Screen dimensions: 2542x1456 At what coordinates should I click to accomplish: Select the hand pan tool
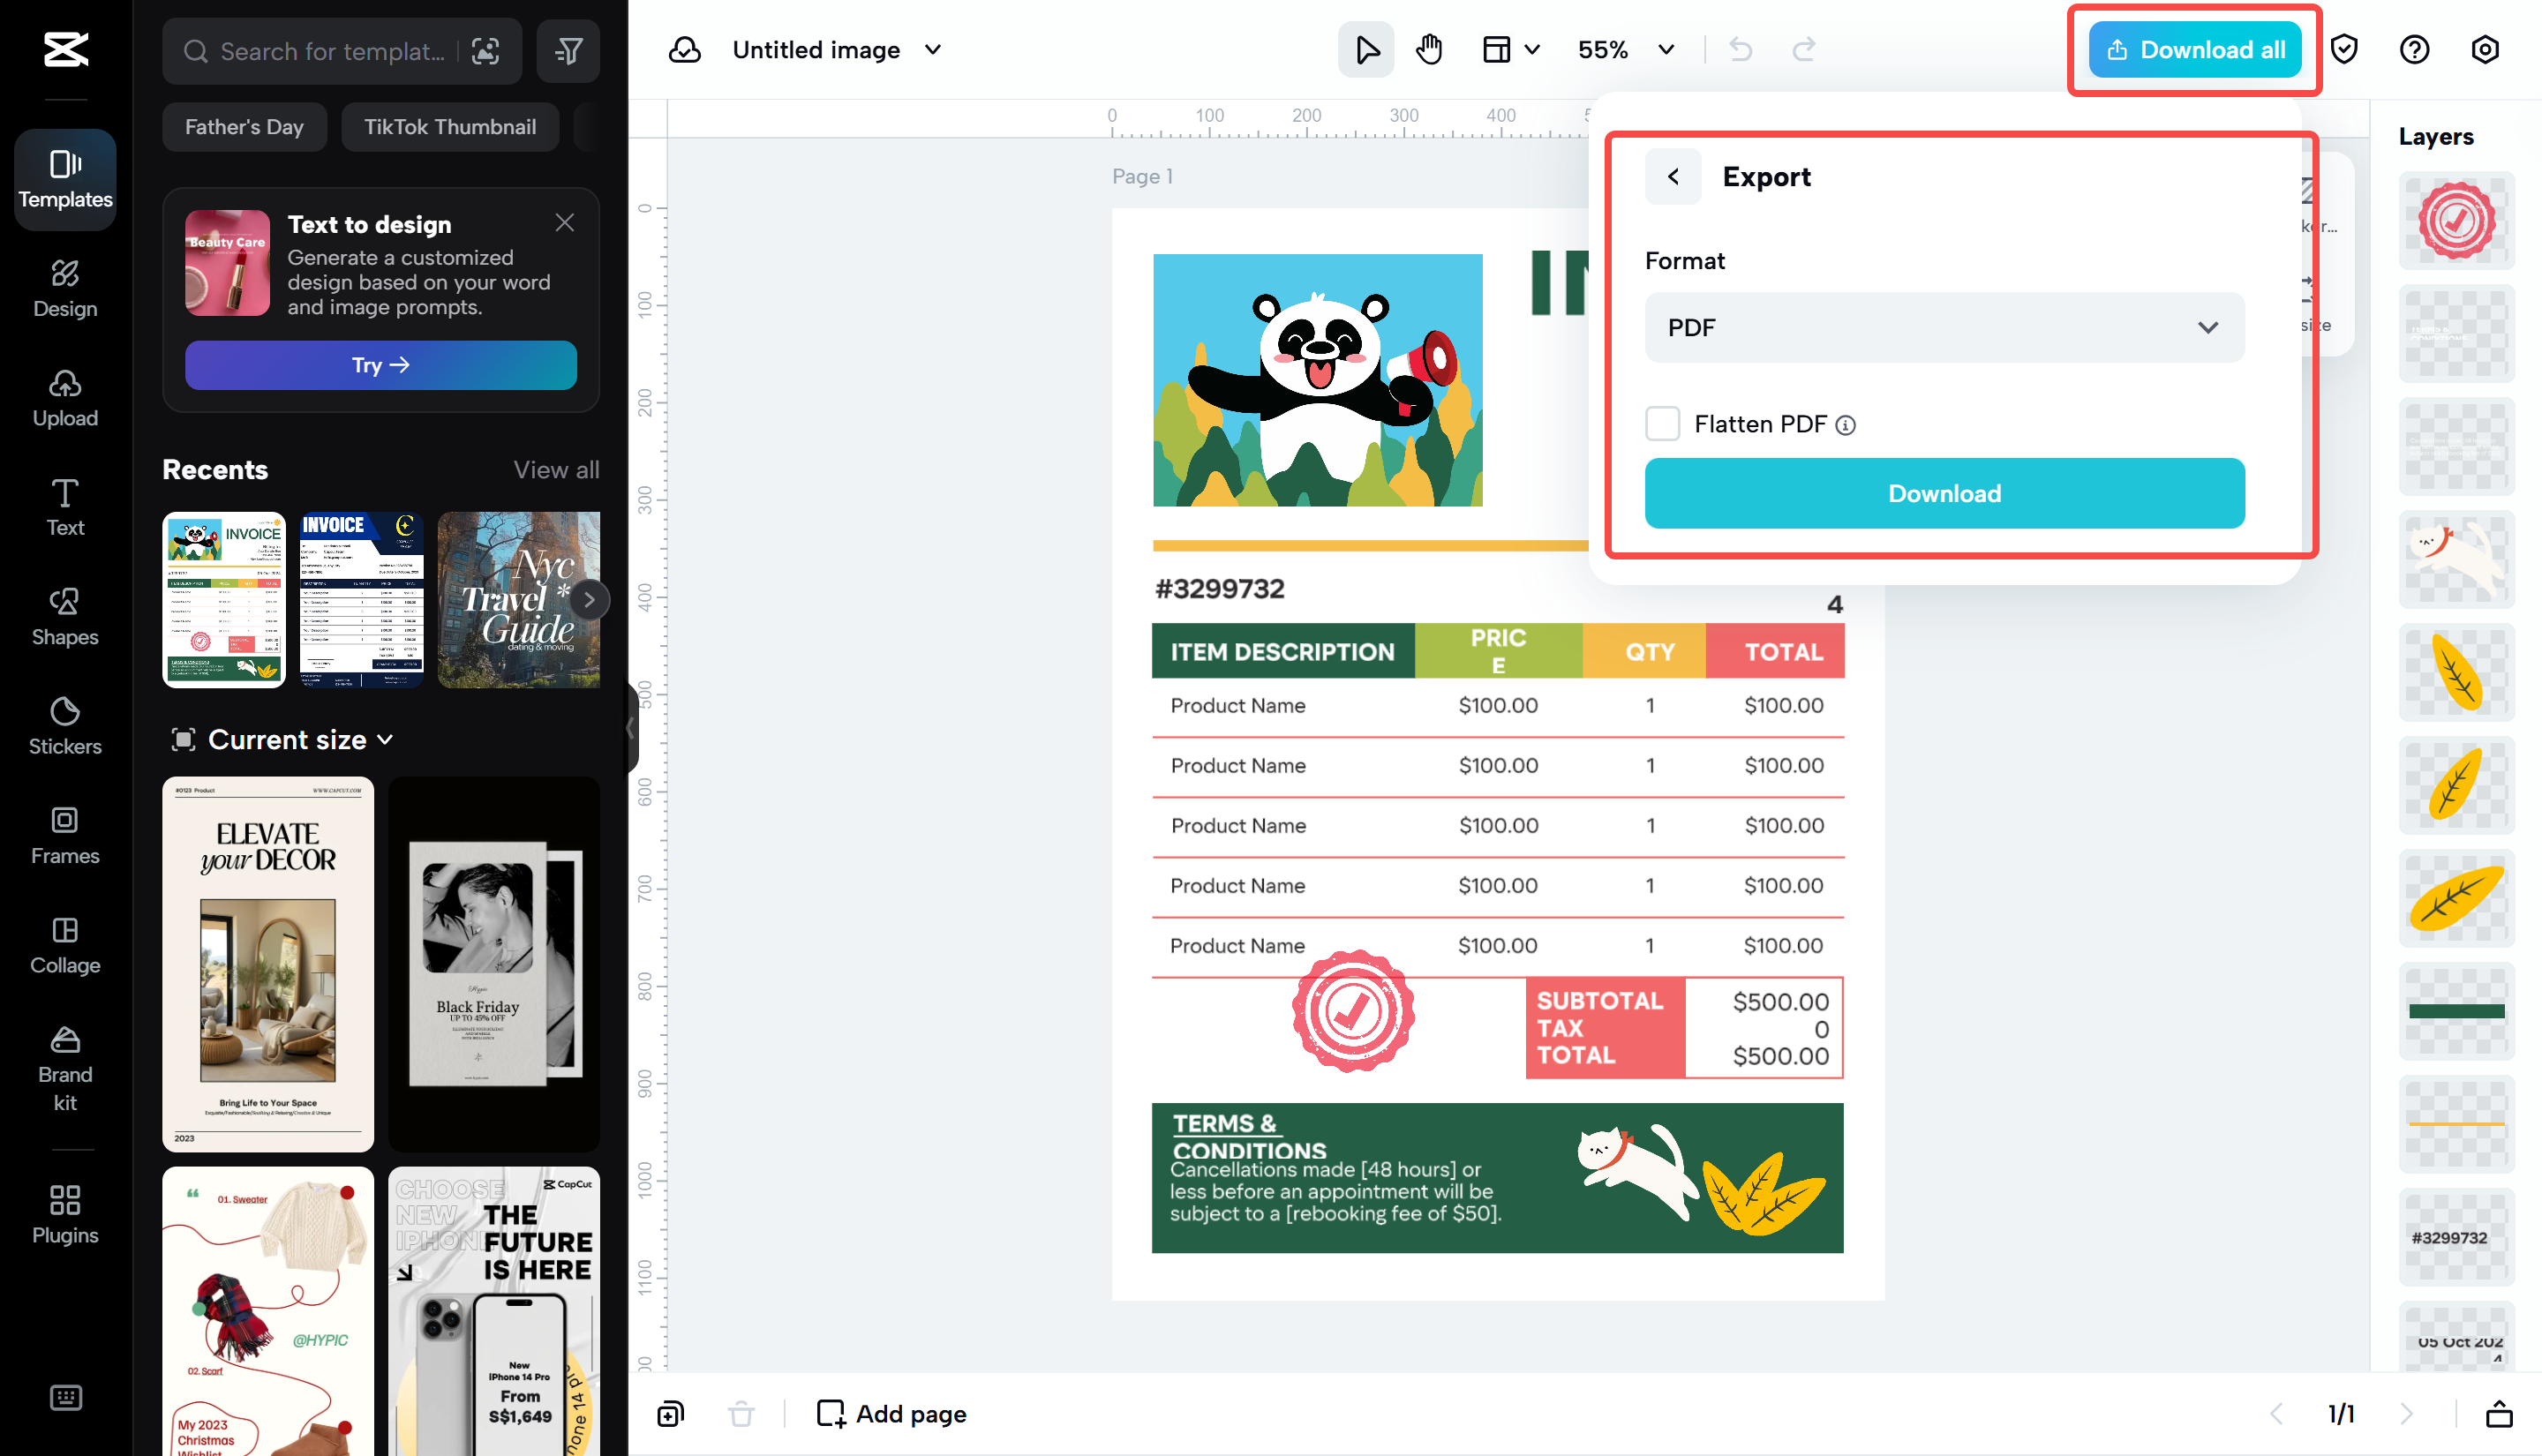click(x=1429, y=49)
